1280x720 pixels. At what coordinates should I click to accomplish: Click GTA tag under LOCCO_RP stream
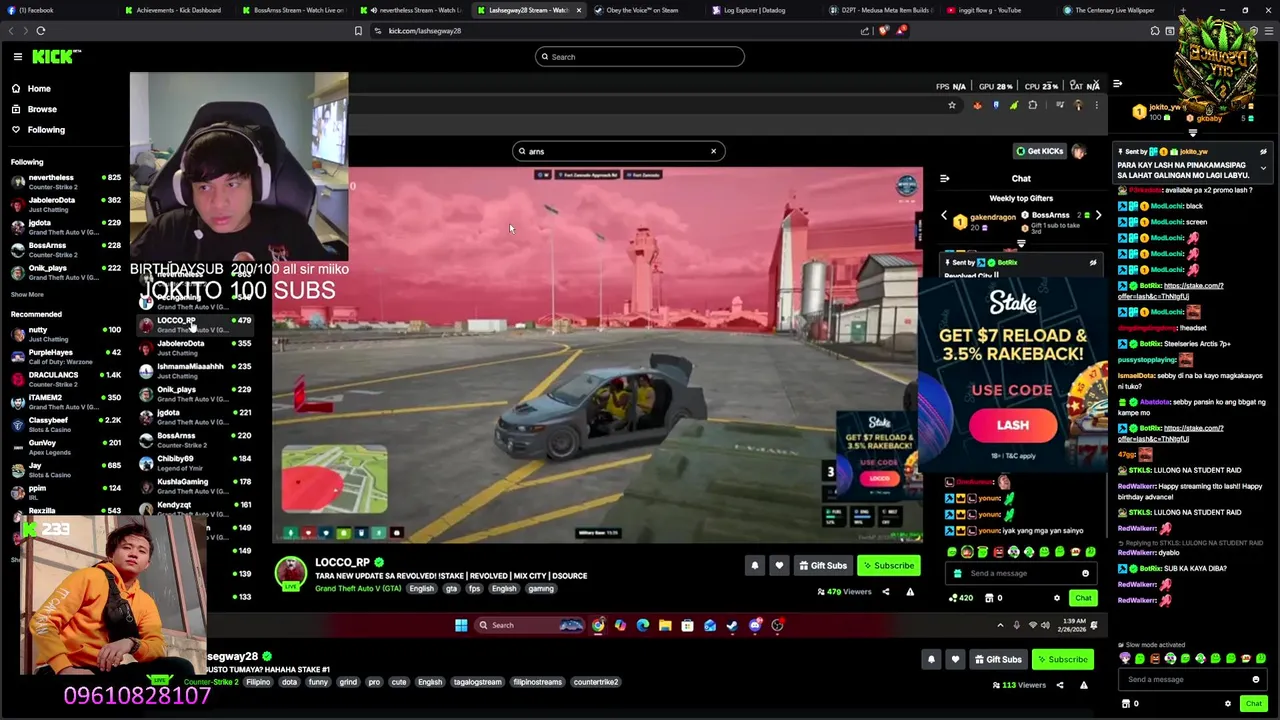click(x=451, y=589)
